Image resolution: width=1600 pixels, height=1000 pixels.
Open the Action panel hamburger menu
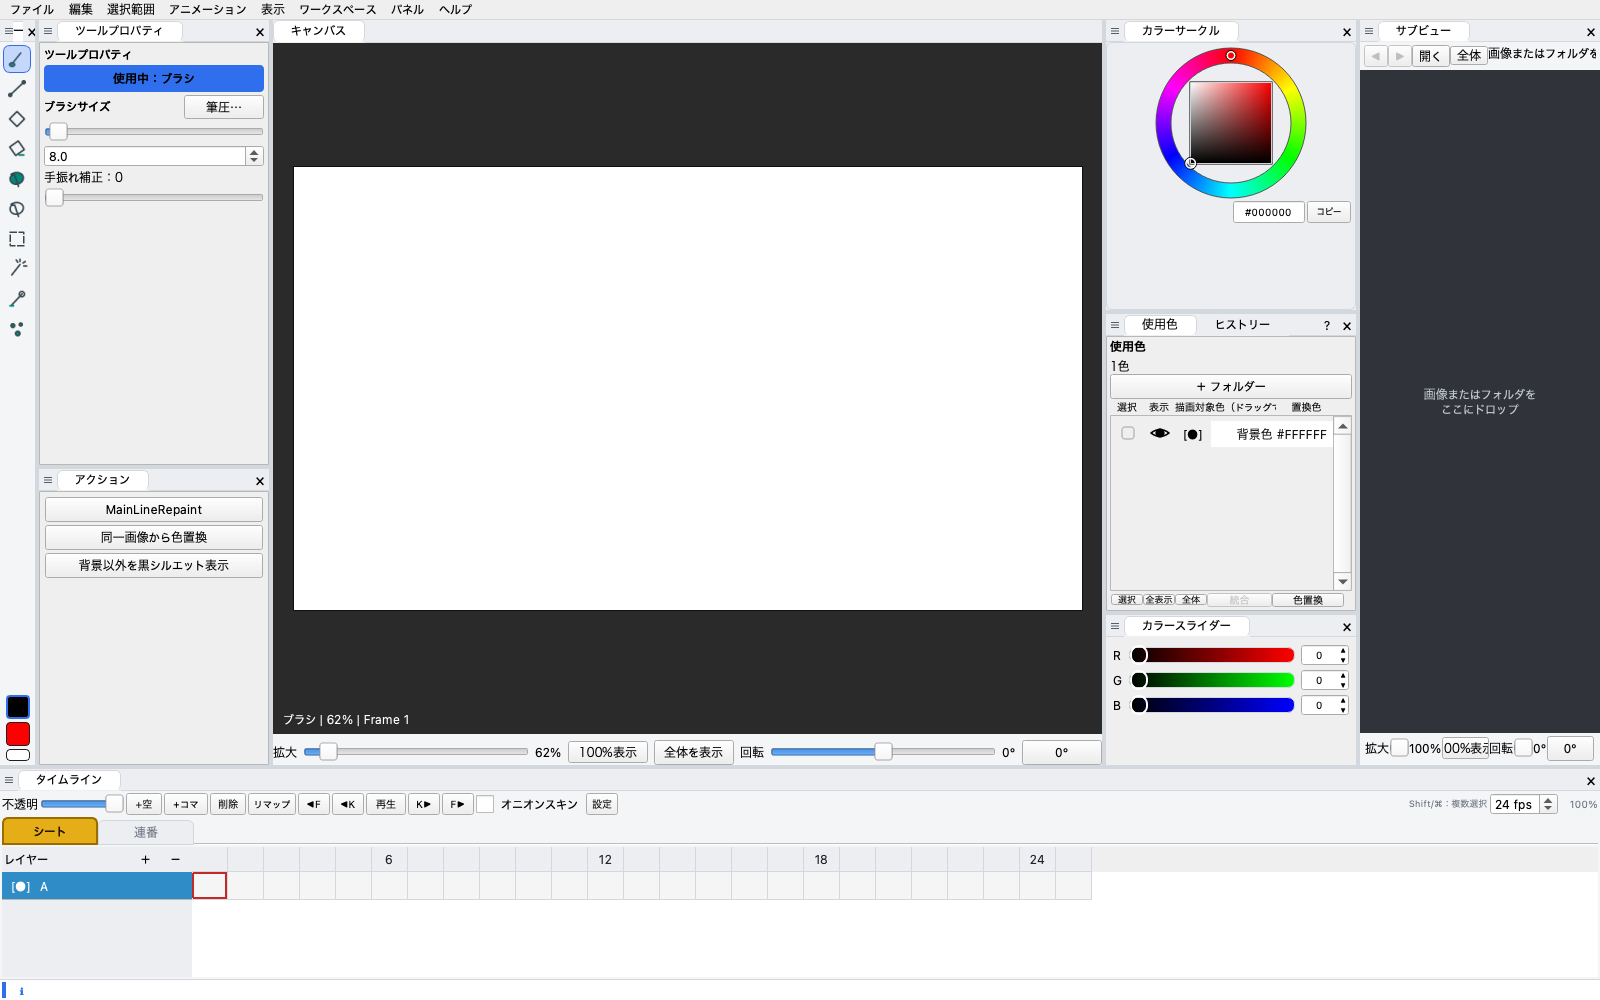(47, 480)
